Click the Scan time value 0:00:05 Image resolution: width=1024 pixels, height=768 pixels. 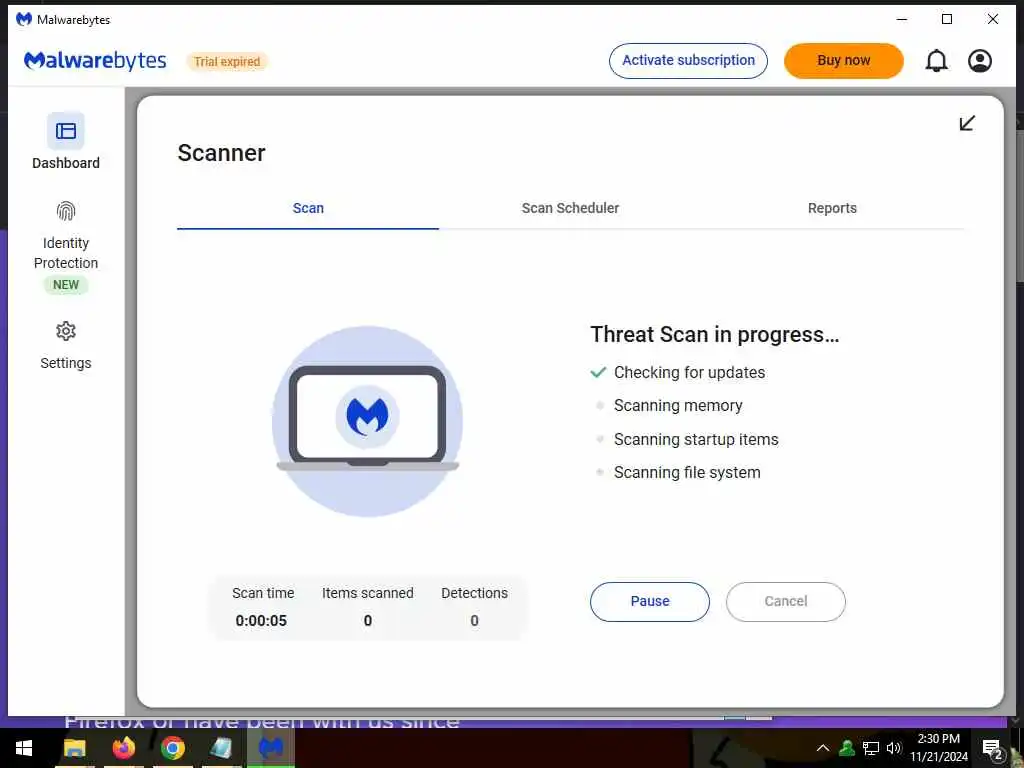click(261, 620)
